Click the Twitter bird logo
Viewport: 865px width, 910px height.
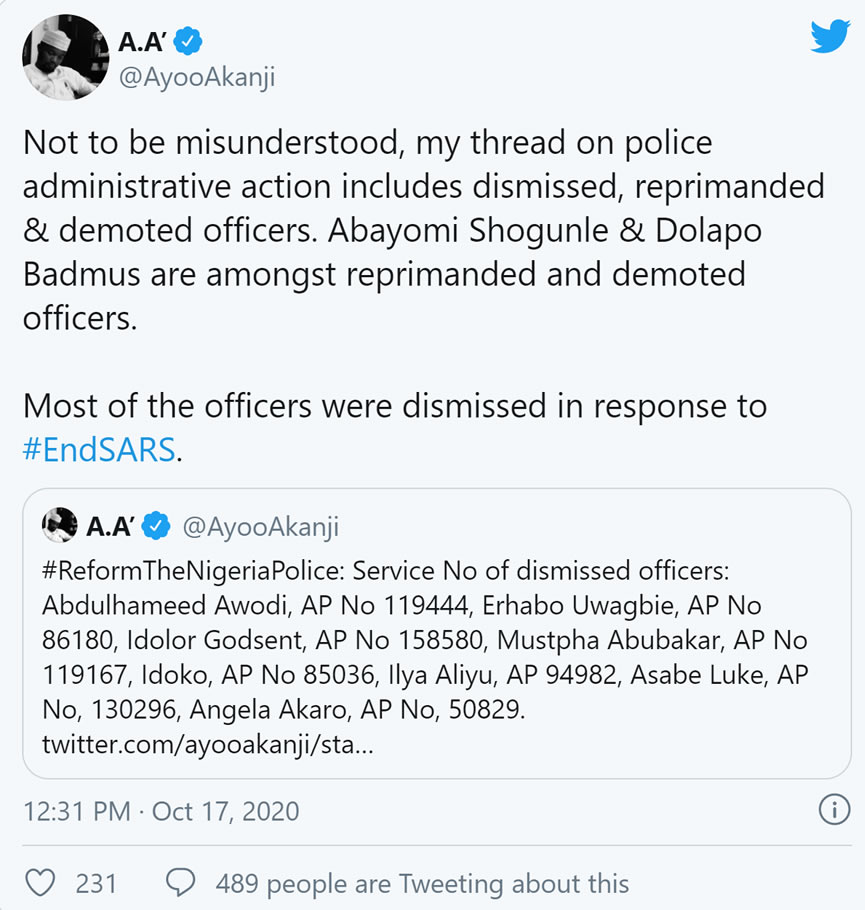click(x=830, y=38)
